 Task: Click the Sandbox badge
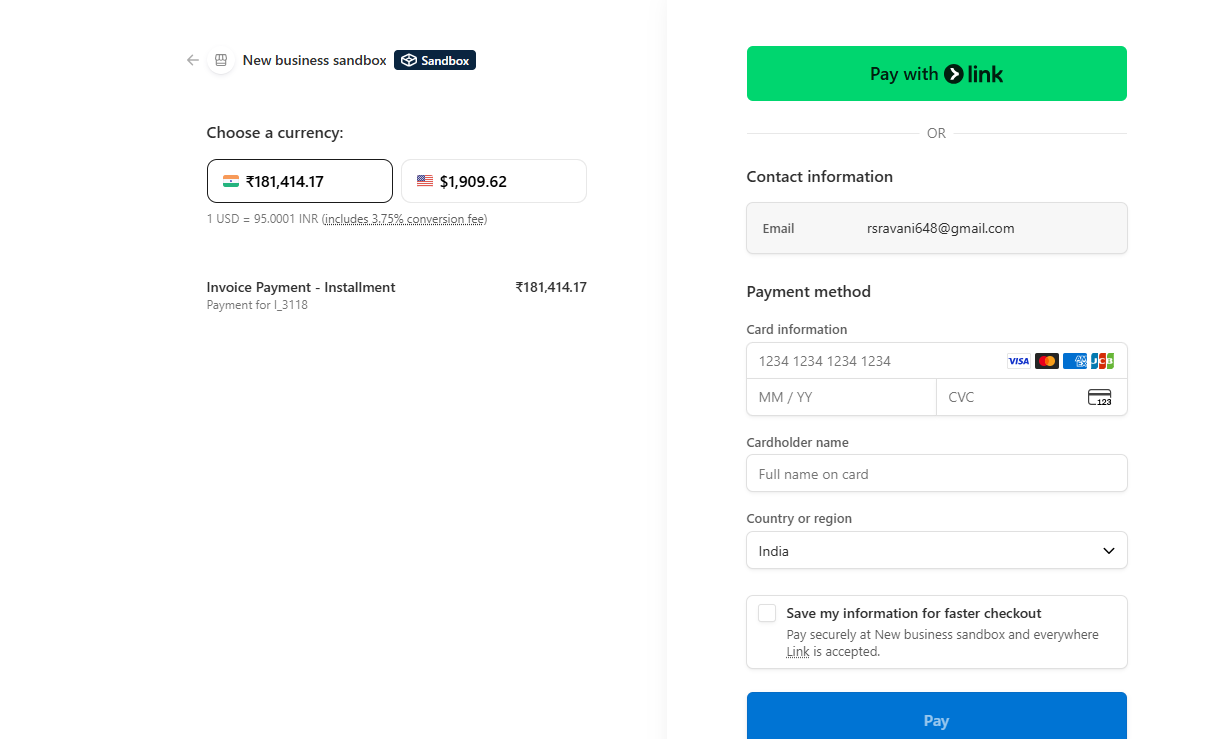pos(435,60)
